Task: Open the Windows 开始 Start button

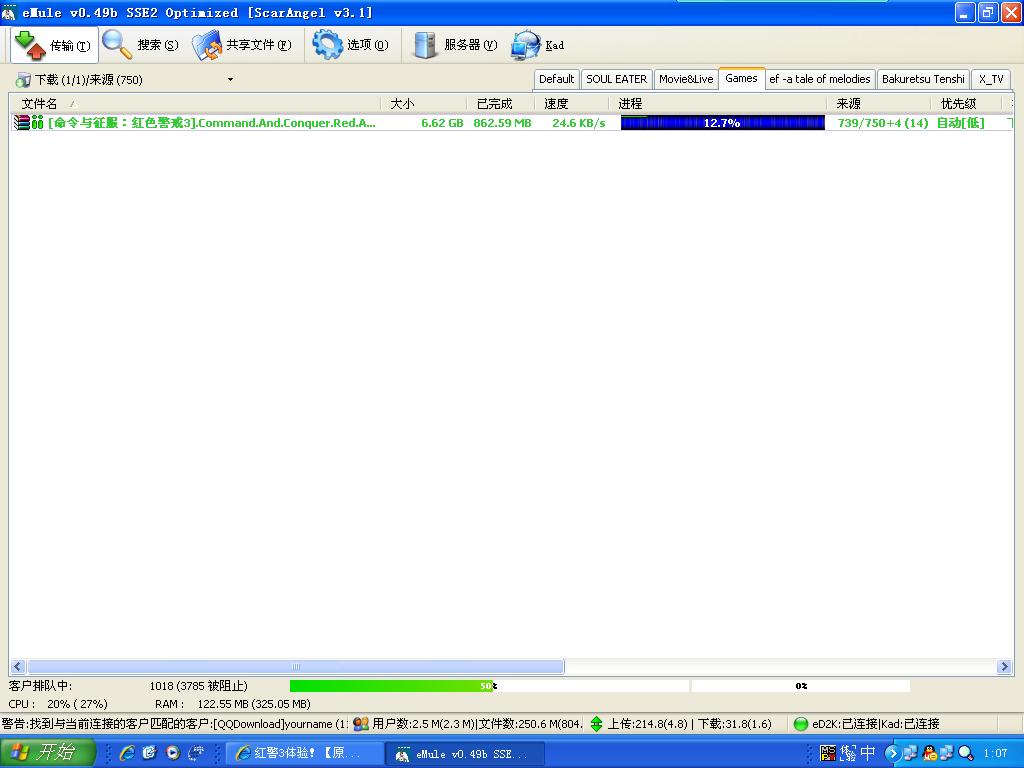Action: click(48, 752)
